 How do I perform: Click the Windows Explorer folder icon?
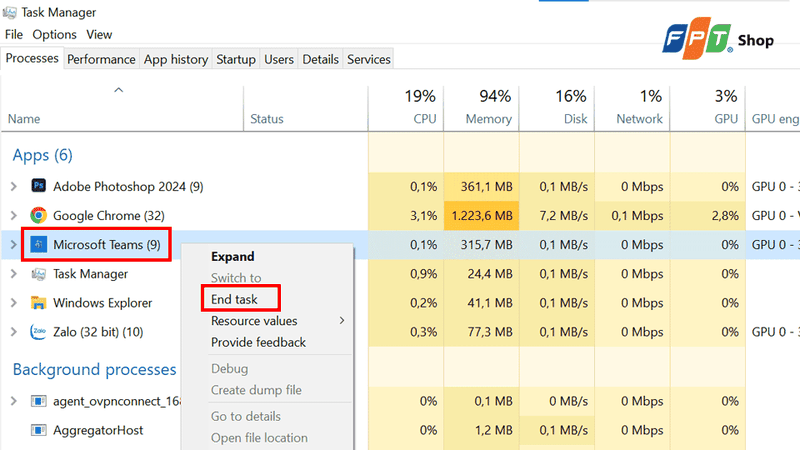click(x=38, y=303)
